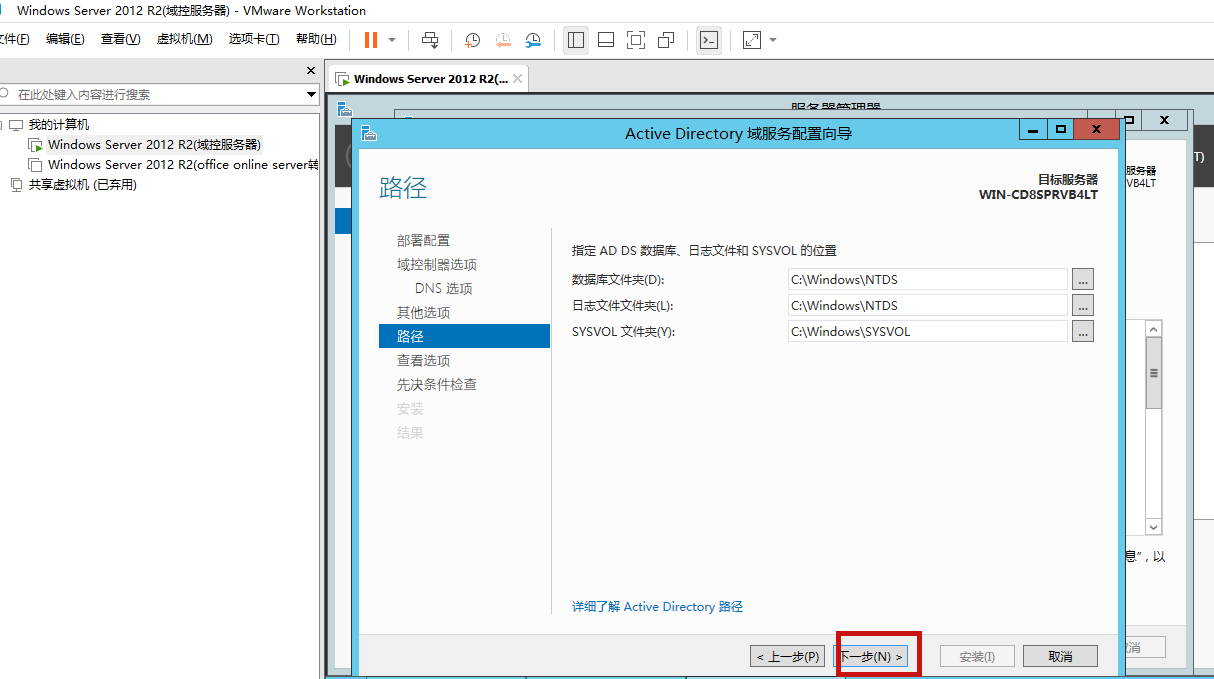
Task: Open the snapshot manager
Action: [x=533, y=40]
